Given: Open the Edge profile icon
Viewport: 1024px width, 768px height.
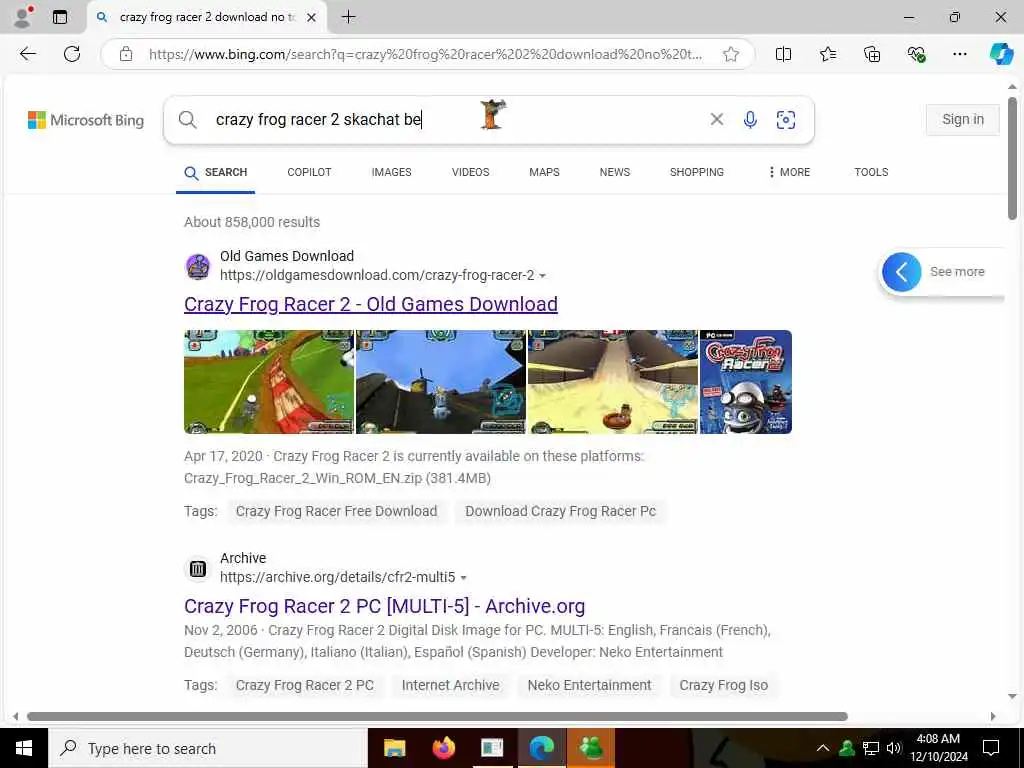Looking at the screenshot, I should point(23,17).
